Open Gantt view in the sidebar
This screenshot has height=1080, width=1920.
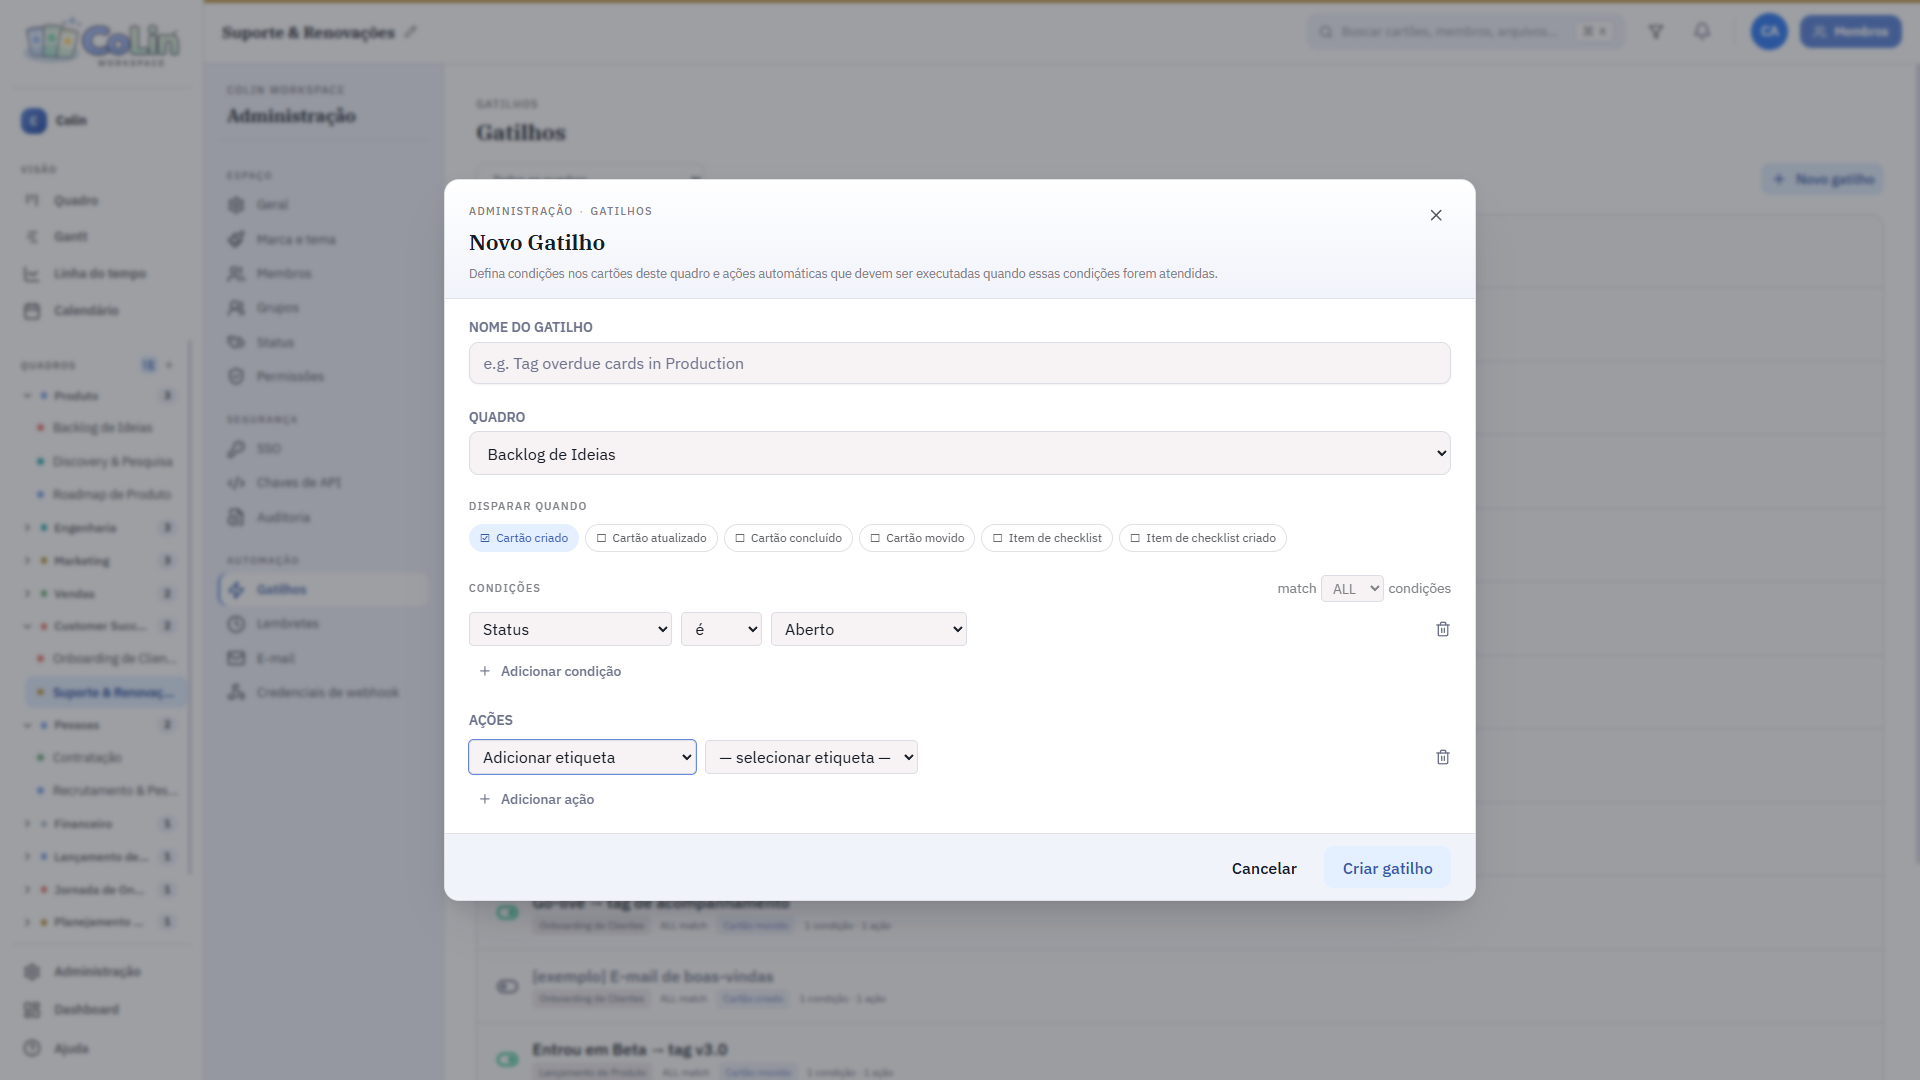tap(70, 237)
